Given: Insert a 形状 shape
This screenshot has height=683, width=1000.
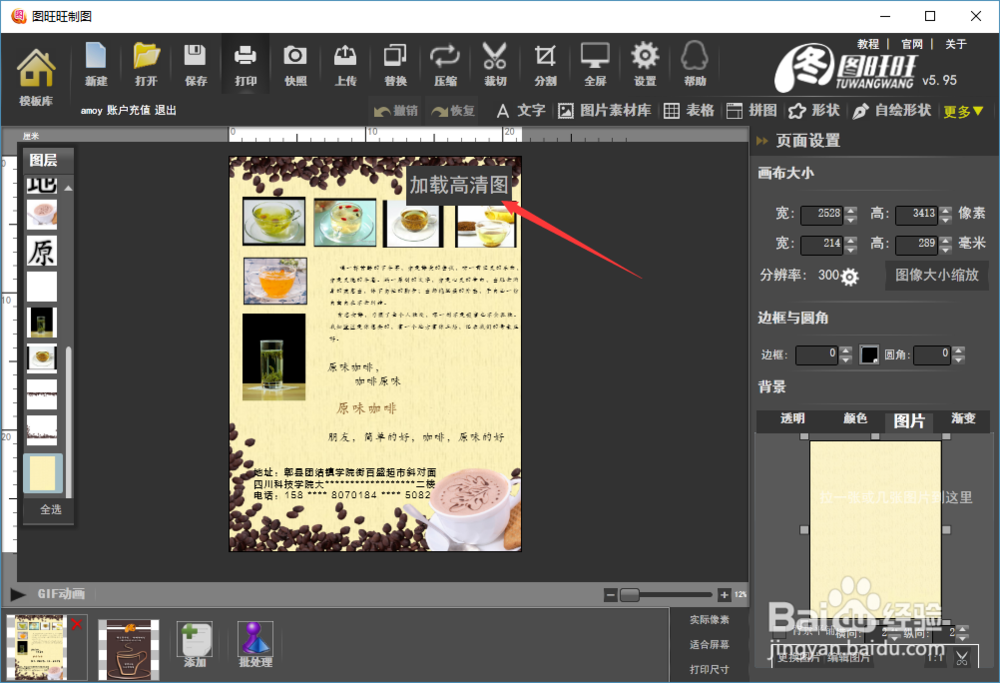Looking at the screenshot, I should [x=814, y=111].
